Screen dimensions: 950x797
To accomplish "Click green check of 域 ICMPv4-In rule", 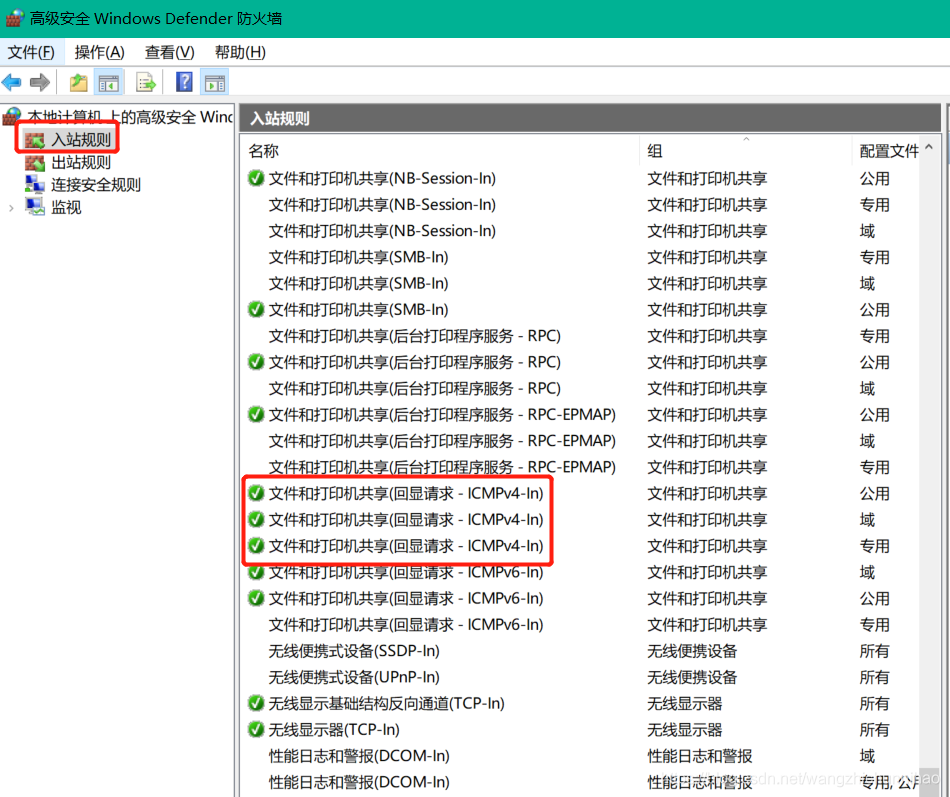I will [x=256, y=519].
